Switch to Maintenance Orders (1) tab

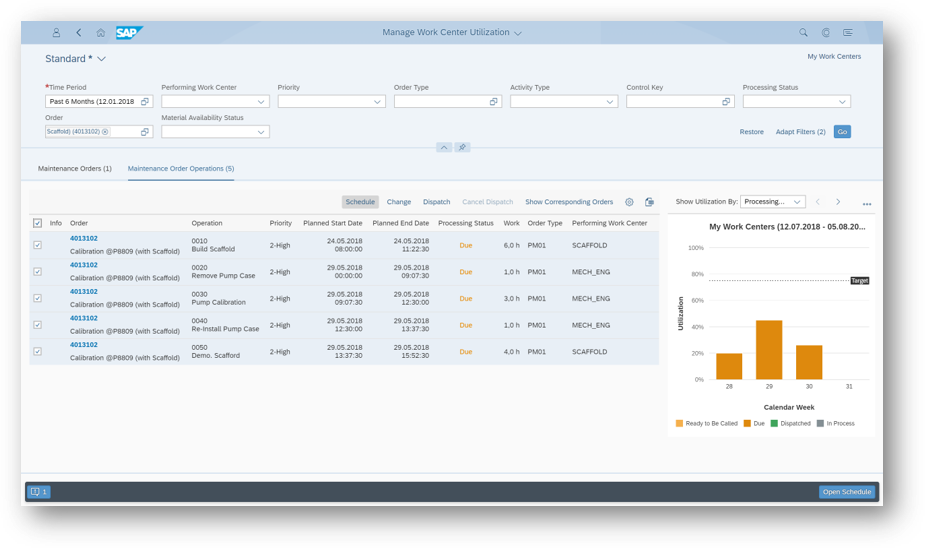point(75,169)
